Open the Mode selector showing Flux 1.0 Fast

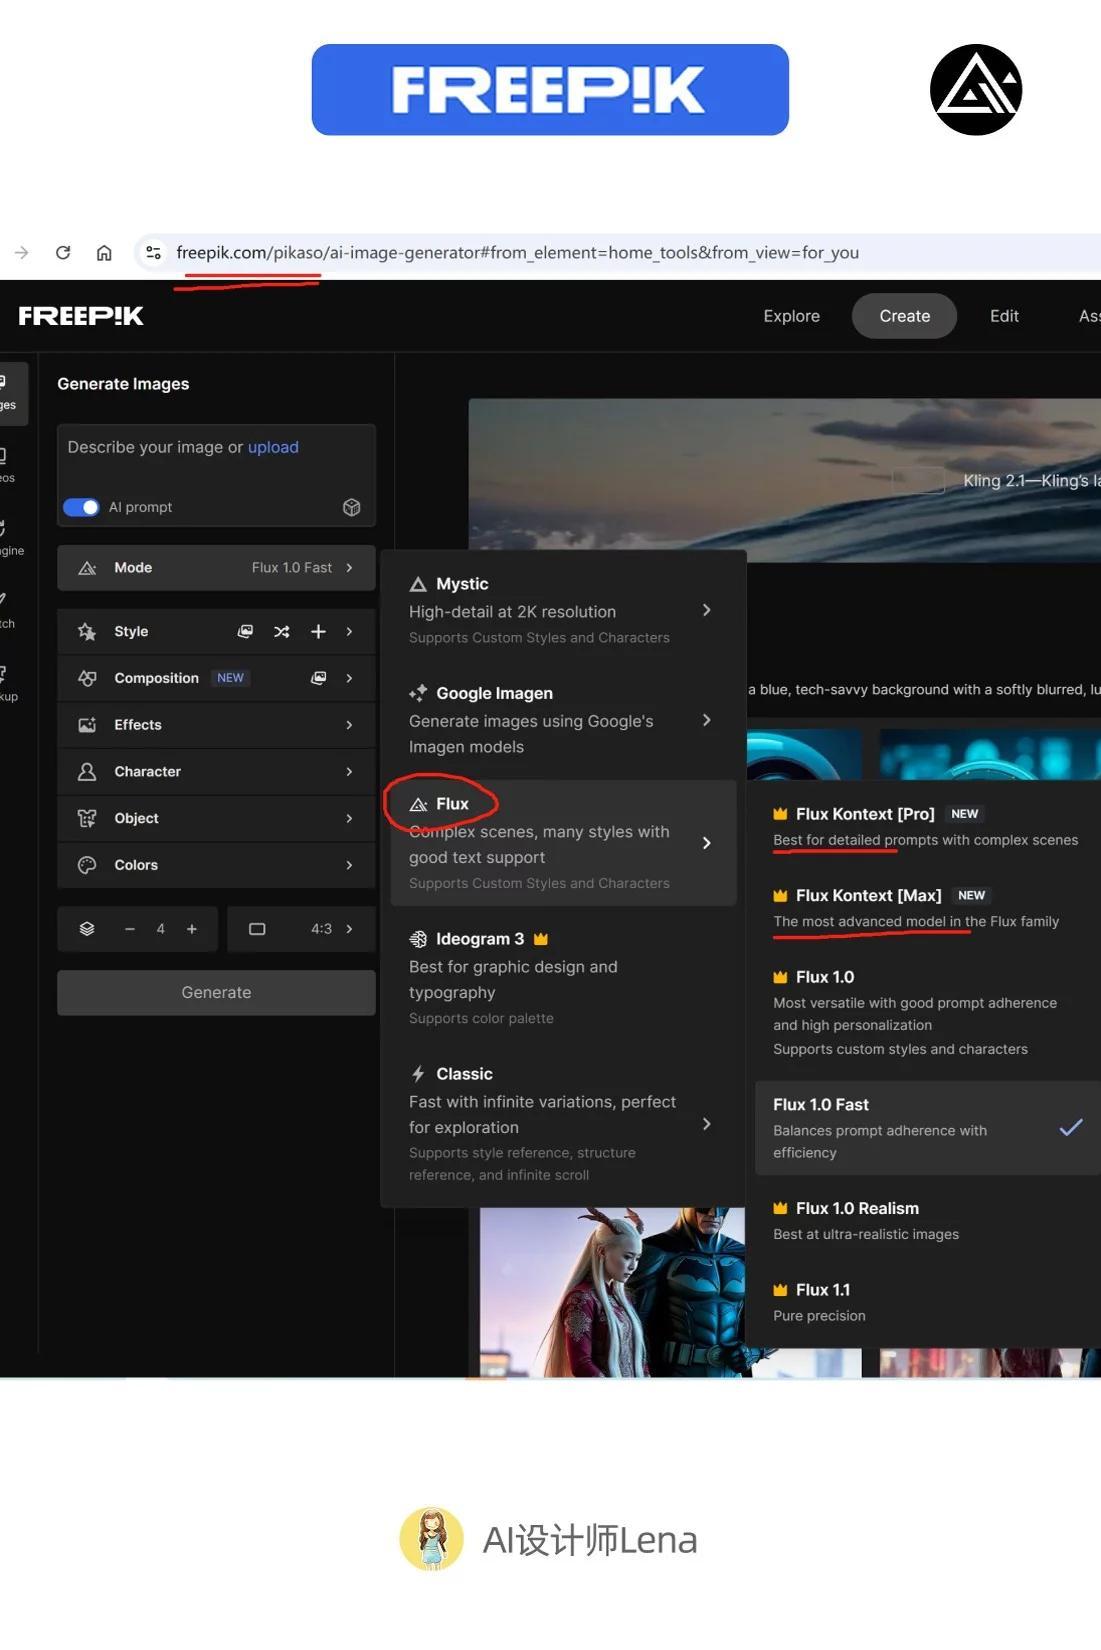point(216,568)
